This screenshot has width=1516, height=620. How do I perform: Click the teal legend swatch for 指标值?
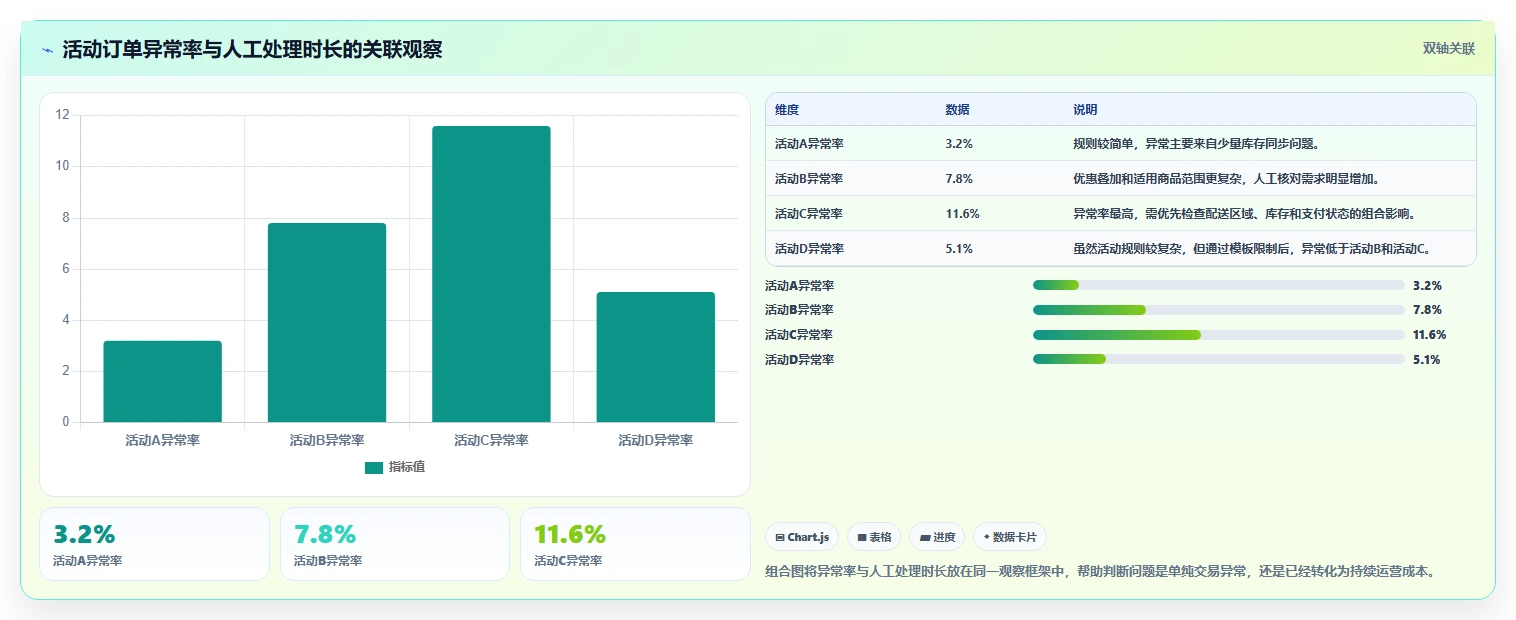coord(374,468)
